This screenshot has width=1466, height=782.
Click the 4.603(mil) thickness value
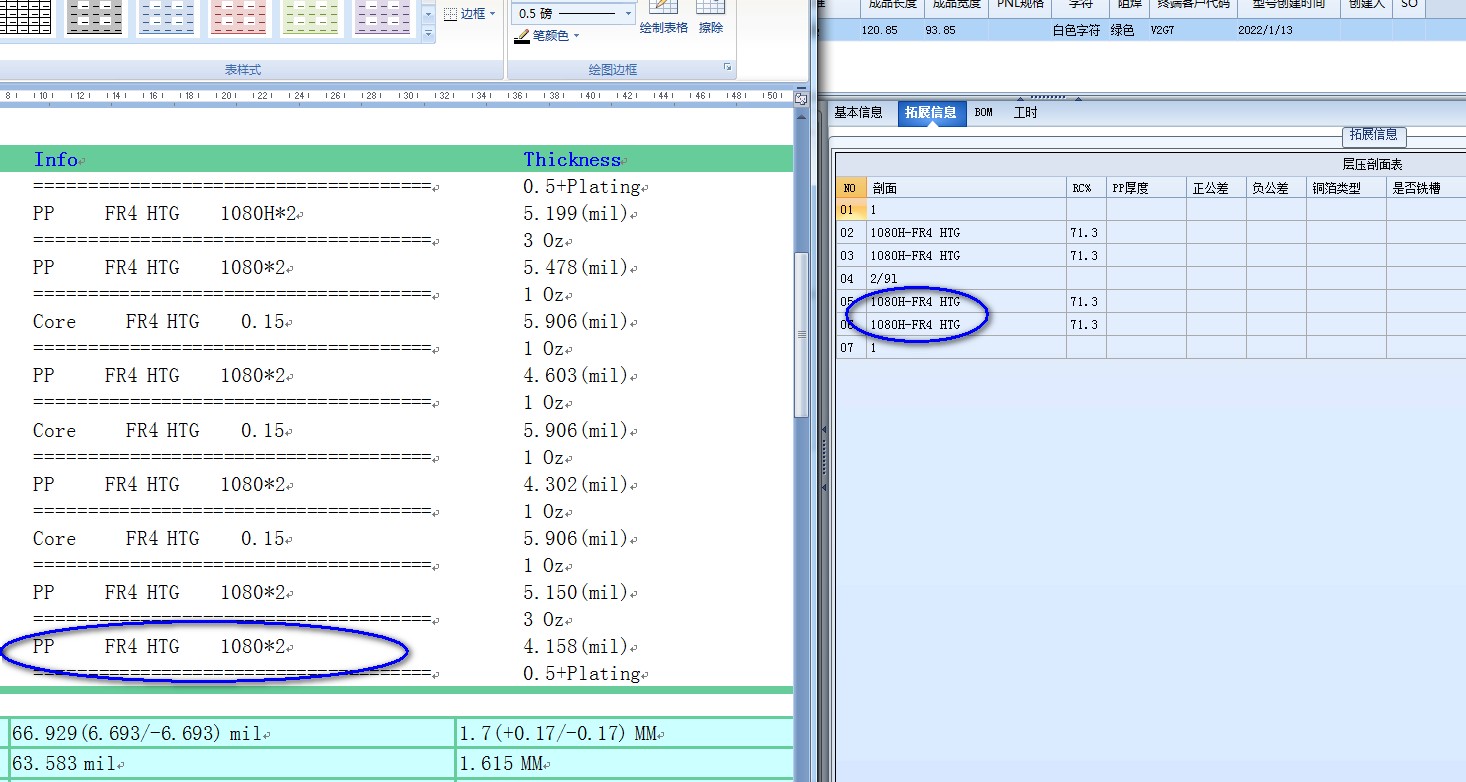[x=575, y=375]
